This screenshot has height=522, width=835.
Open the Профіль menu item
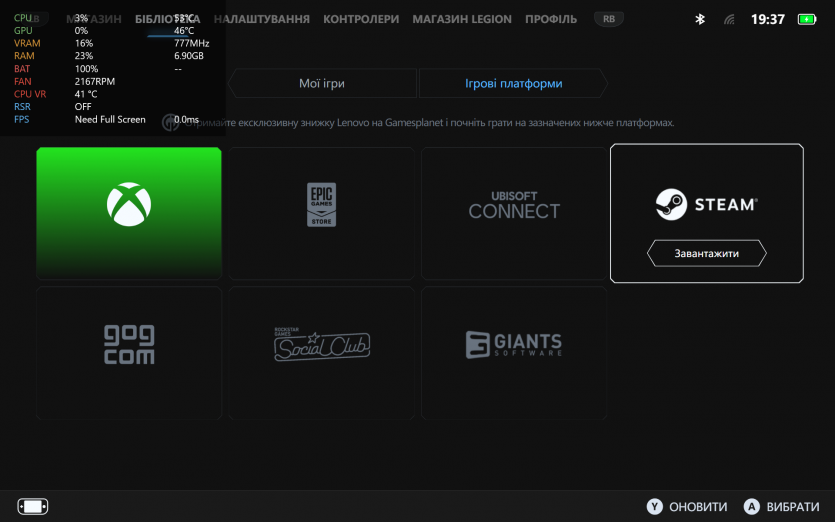tap(551, 19)
